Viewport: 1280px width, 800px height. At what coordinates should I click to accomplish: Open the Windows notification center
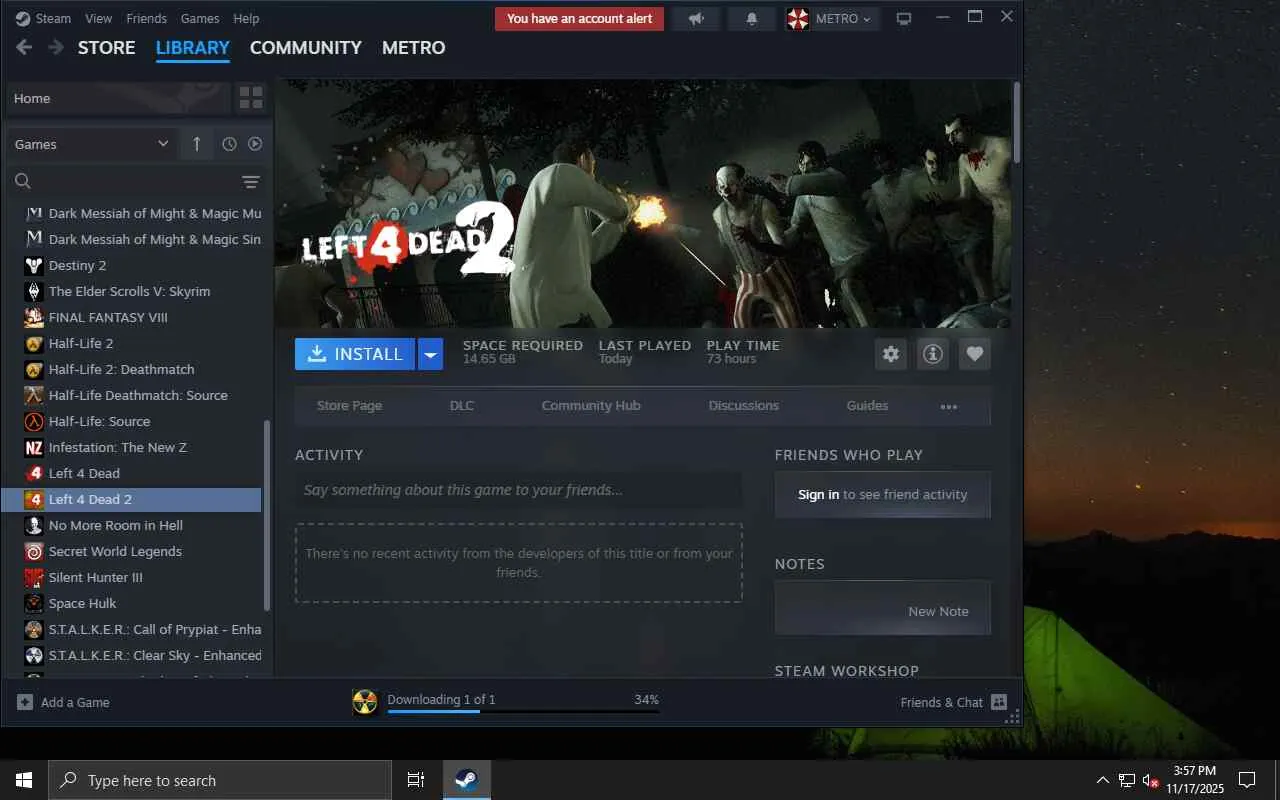coord(1247,780)
